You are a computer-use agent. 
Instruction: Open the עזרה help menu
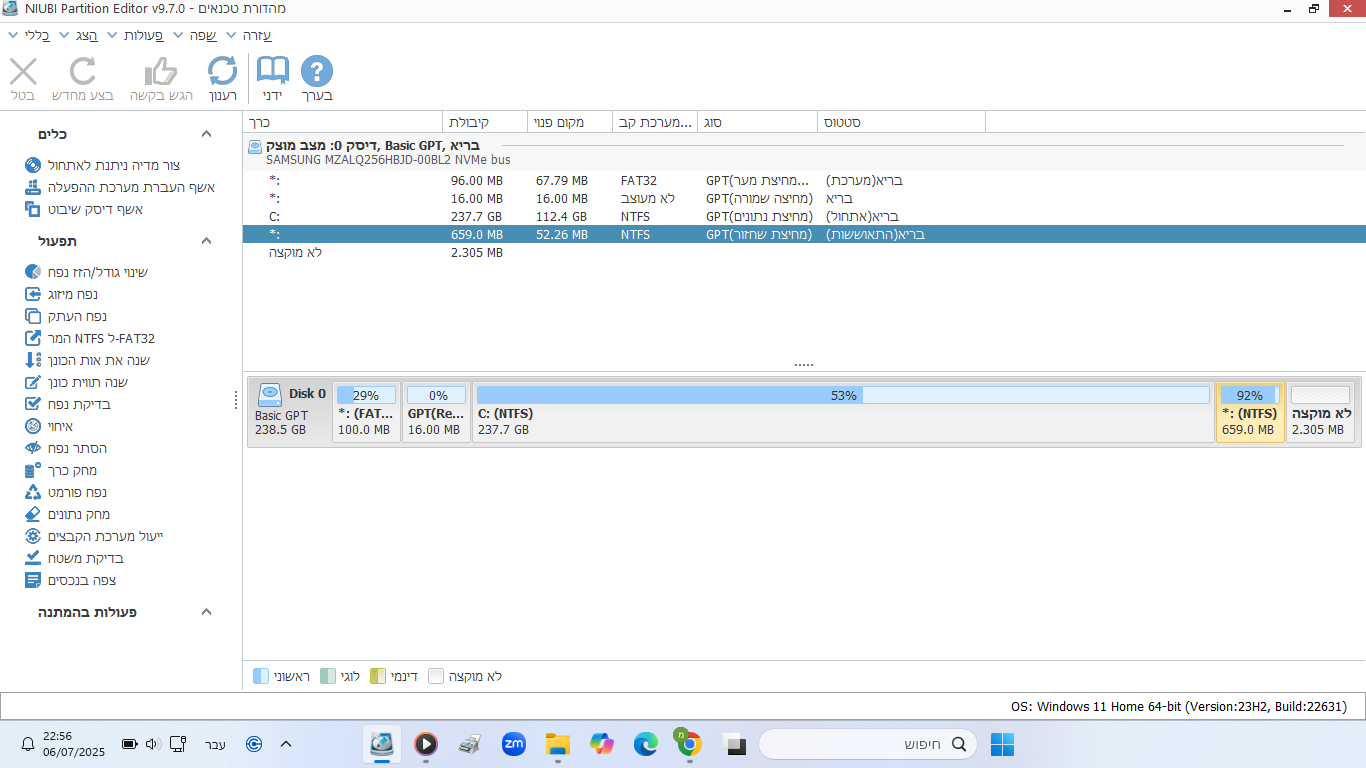(x=249, y=35)
